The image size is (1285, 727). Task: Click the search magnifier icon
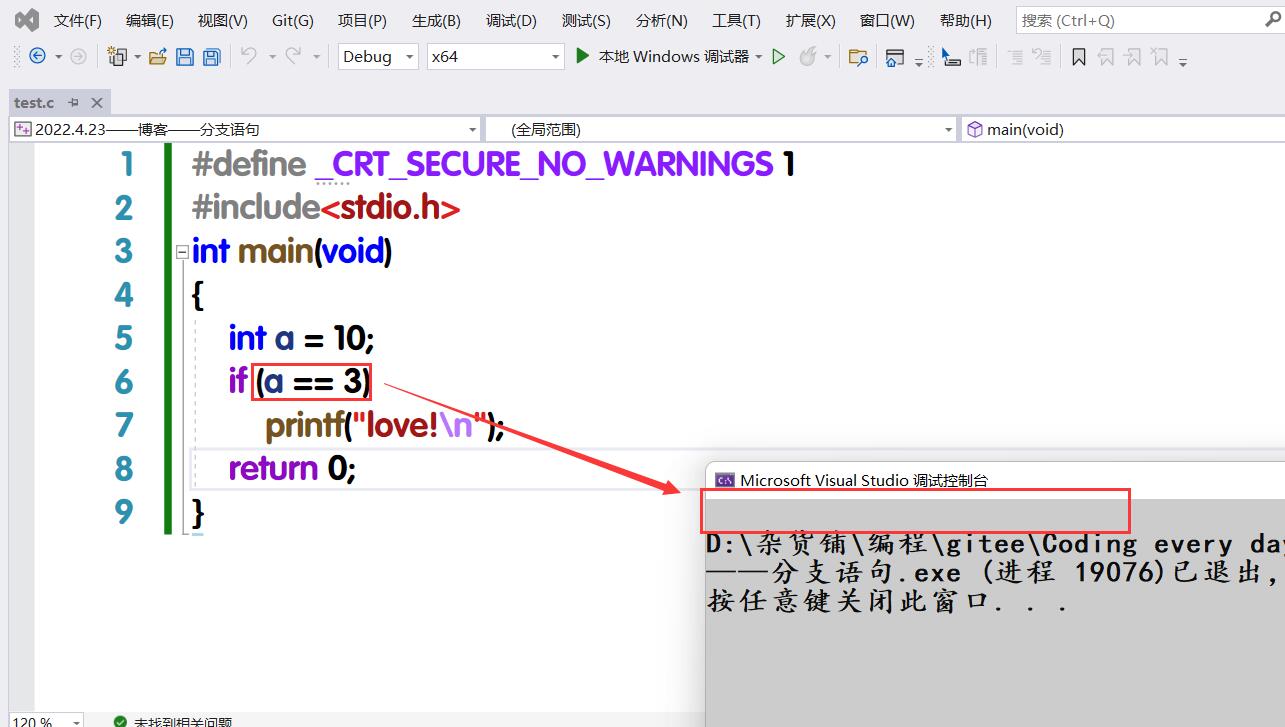(1273, 20)
